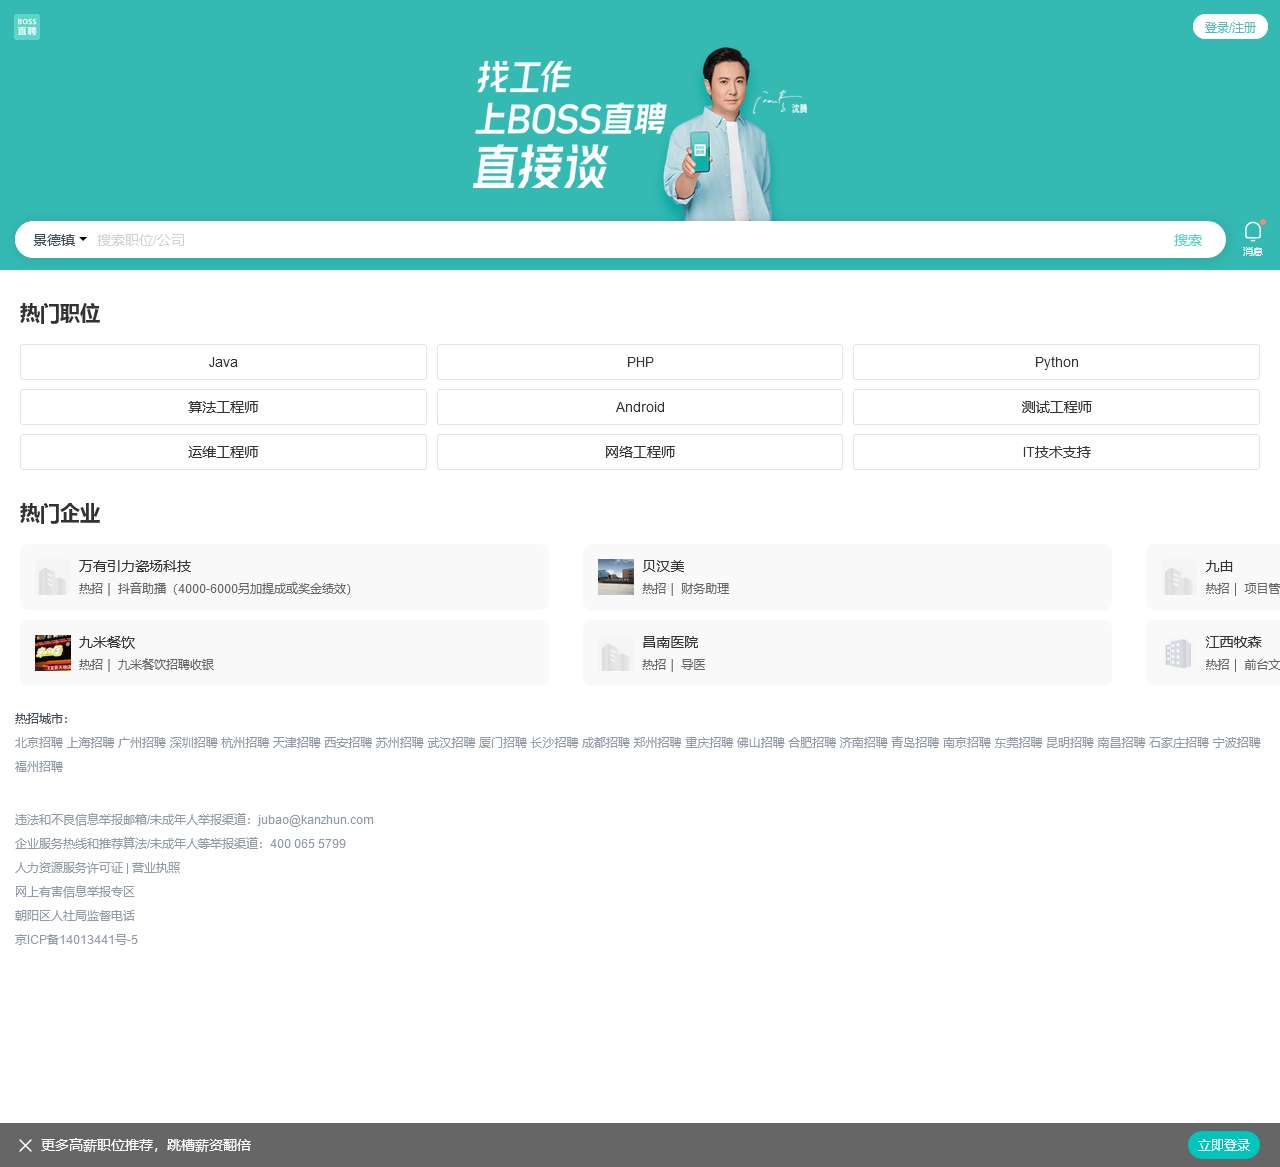Click the 万有引力瓷场科技 building icon
This screenshot has height=1167, width=1280.
pyautogui.click(x=52, y=576)
